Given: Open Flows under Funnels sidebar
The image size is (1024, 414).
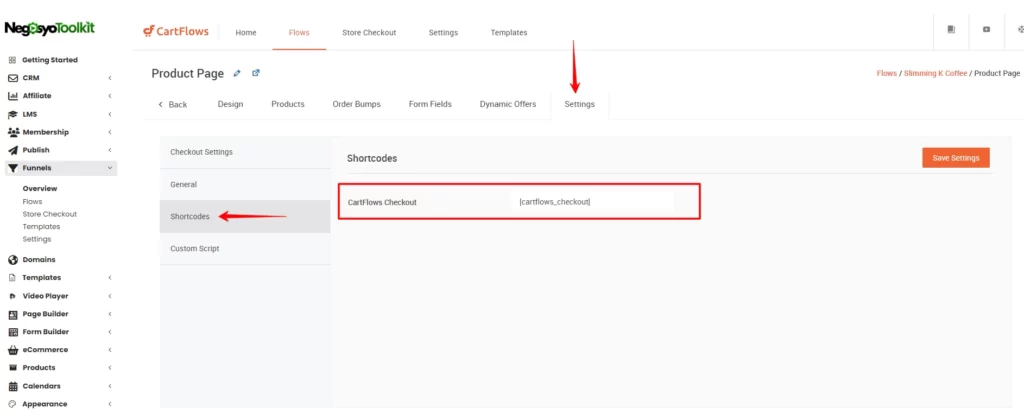Looking at the screenshot, I should 32,202.
